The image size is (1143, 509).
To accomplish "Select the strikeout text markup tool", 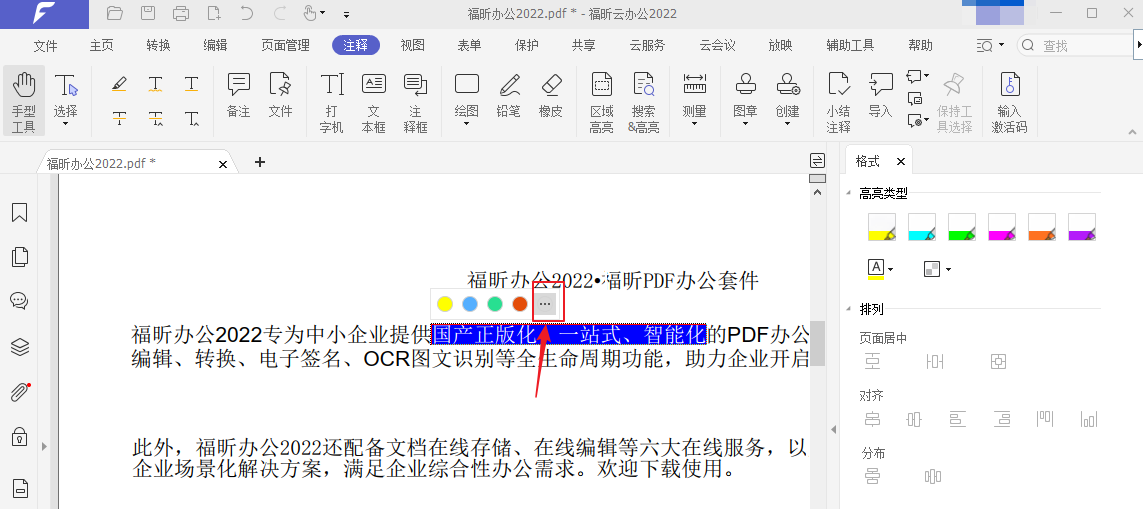I will 120,118.
